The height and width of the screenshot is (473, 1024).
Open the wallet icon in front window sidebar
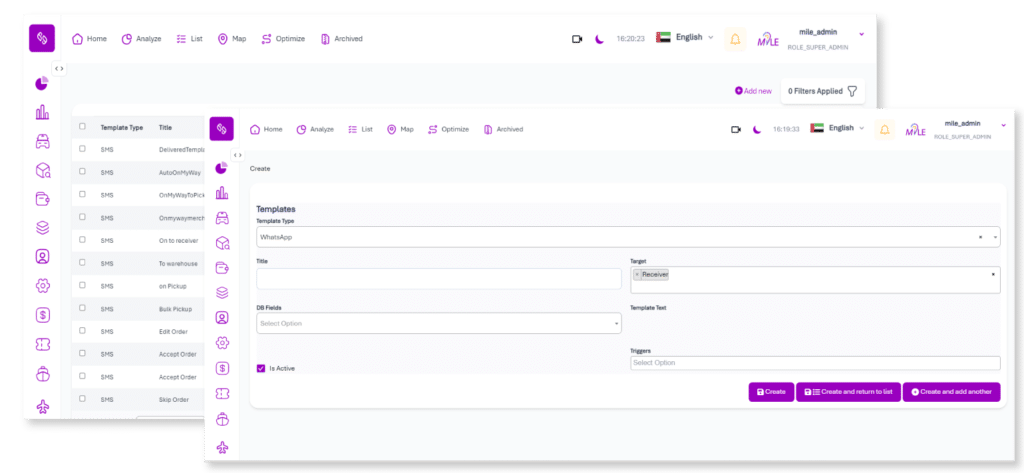click(x=222, y=268)
